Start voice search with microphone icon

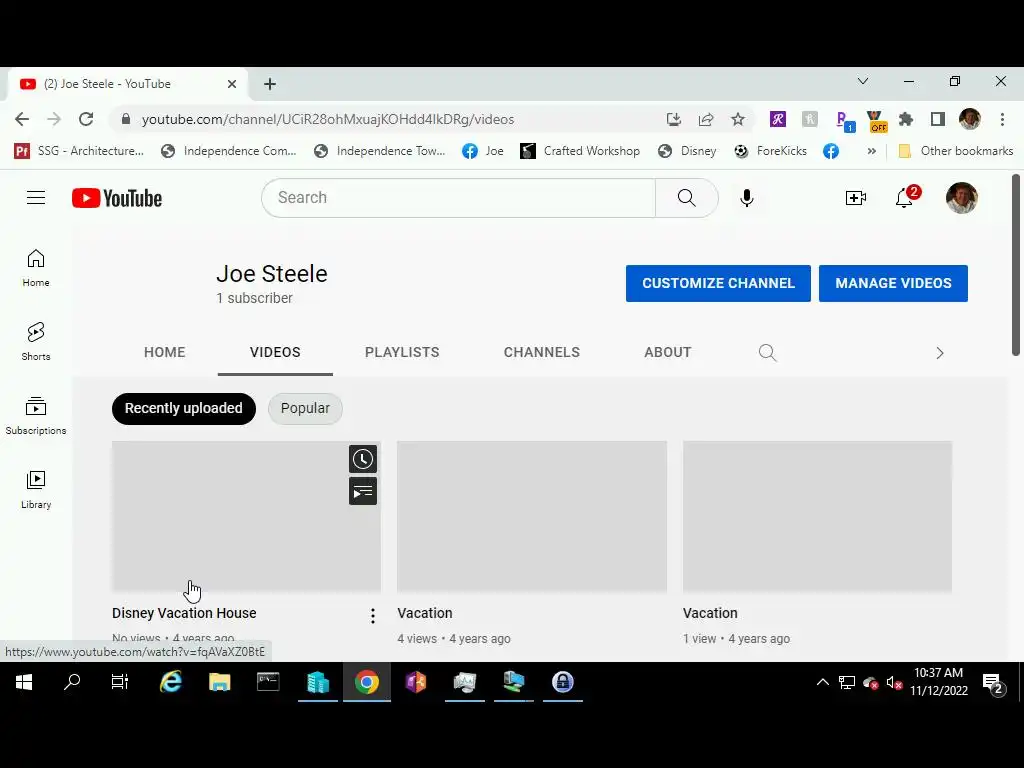click(x=746, y=198)
